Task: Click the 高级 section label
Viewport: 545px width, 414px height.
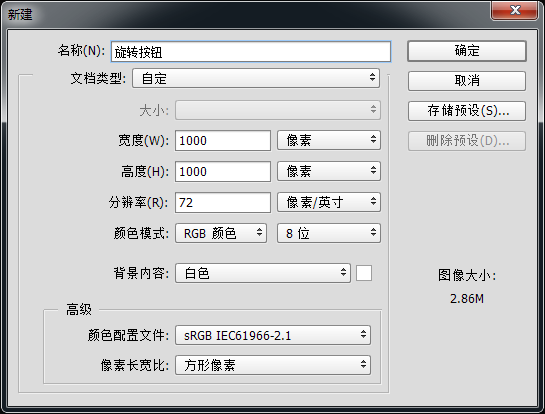Action: 79,309
